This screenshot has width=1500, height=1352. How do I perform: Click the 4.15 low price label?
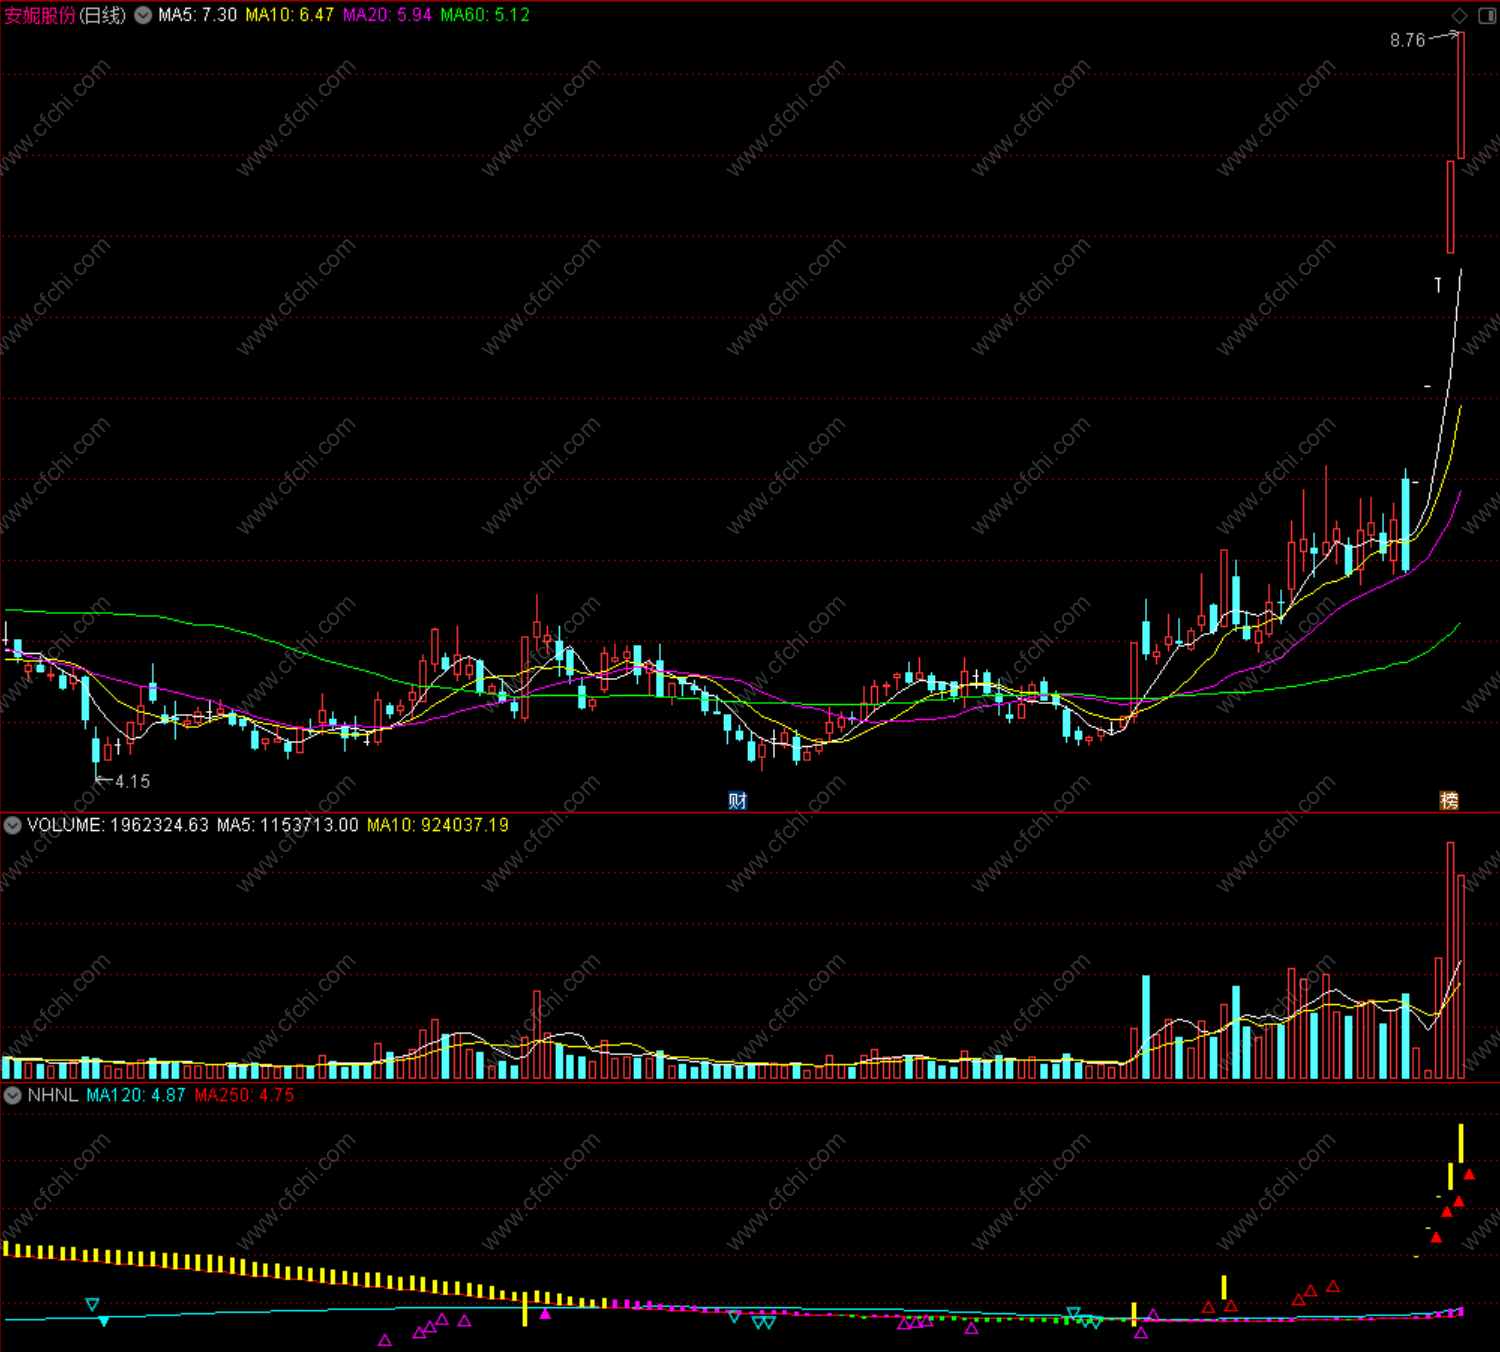click(132, 781)
